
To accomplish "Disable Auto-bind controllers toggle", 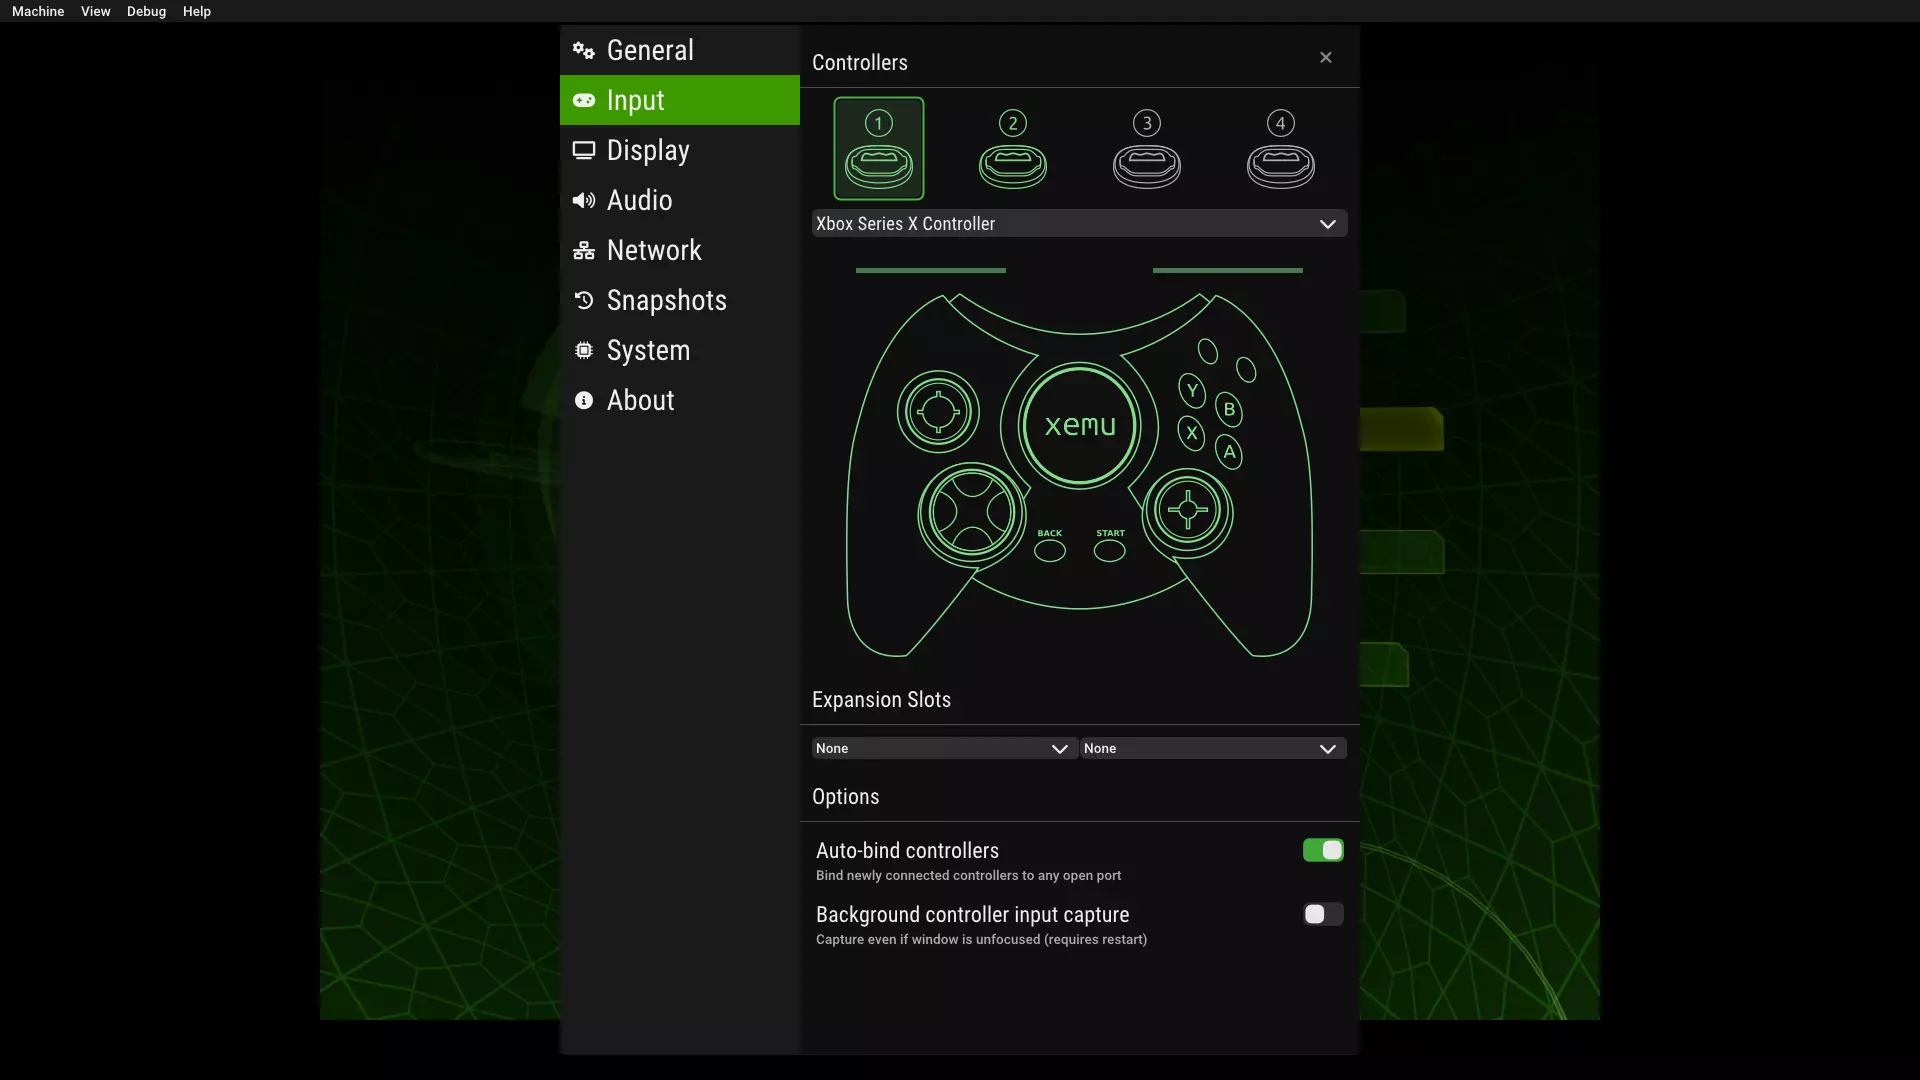I will pyautogui.click(x=1322, y=850).
